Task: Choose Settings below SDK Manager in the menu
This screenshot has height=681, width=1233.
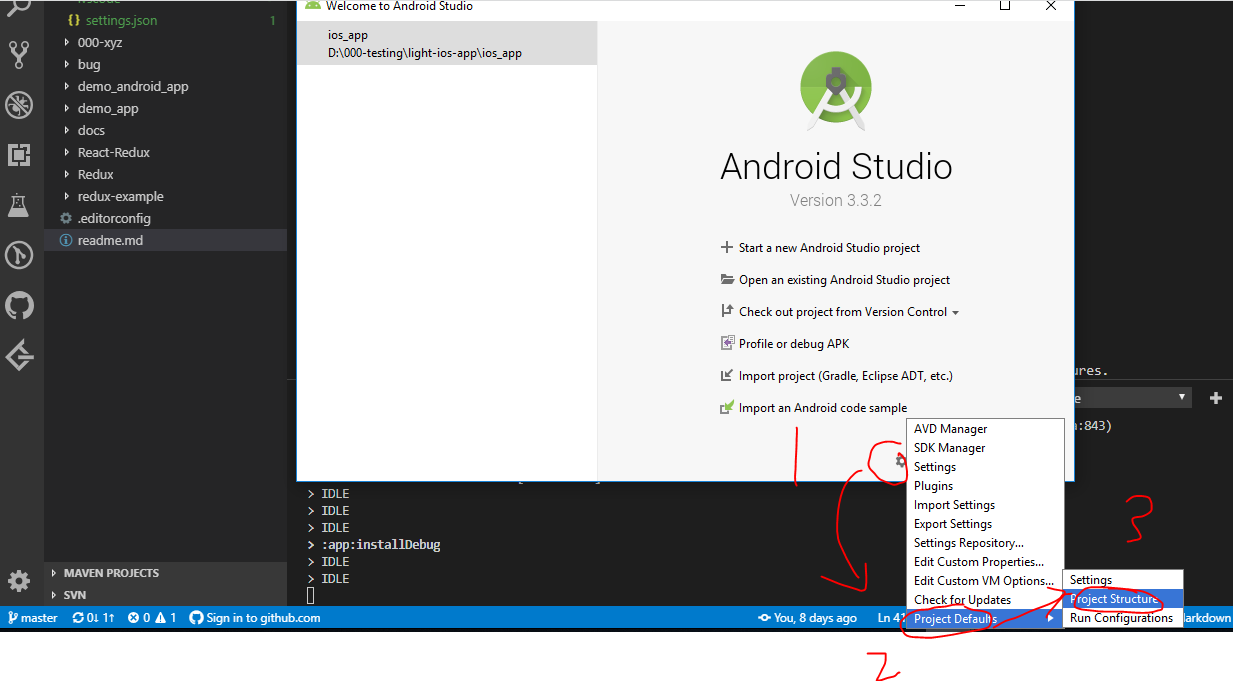Action: (985, 467)
